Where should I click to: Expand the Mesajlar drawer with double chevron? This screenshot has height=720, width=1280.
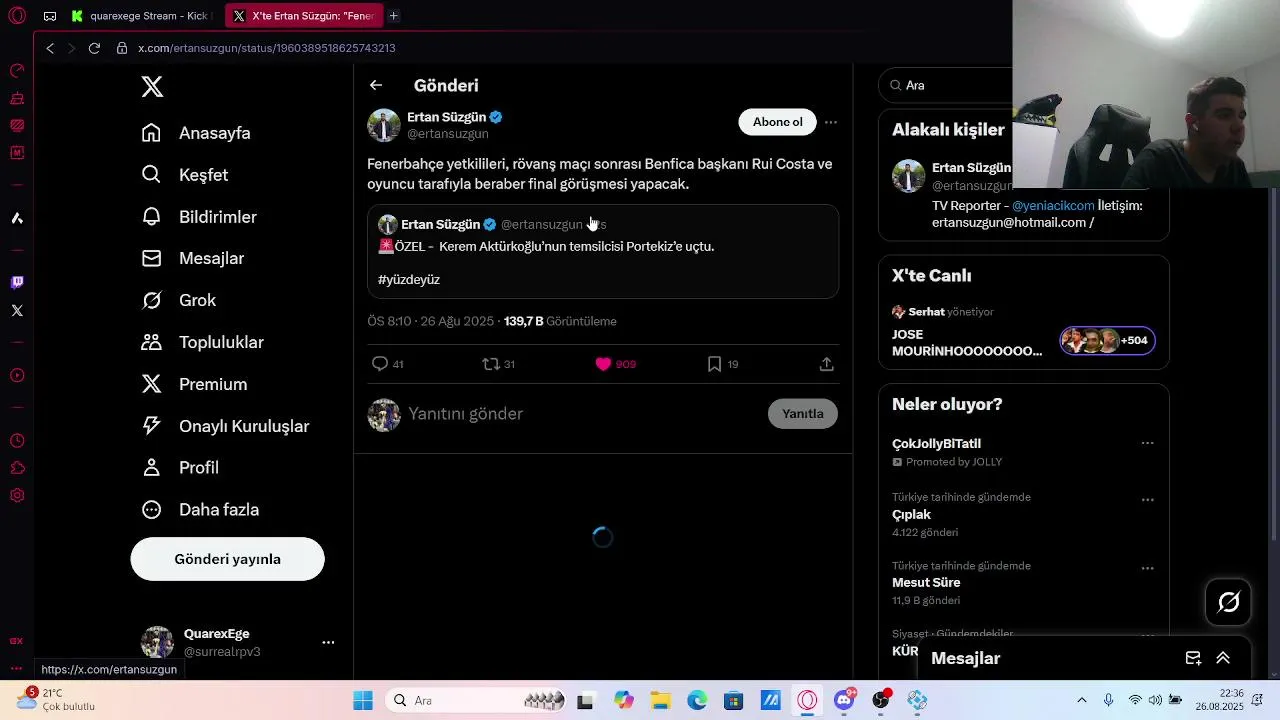tap(1223, 658)
